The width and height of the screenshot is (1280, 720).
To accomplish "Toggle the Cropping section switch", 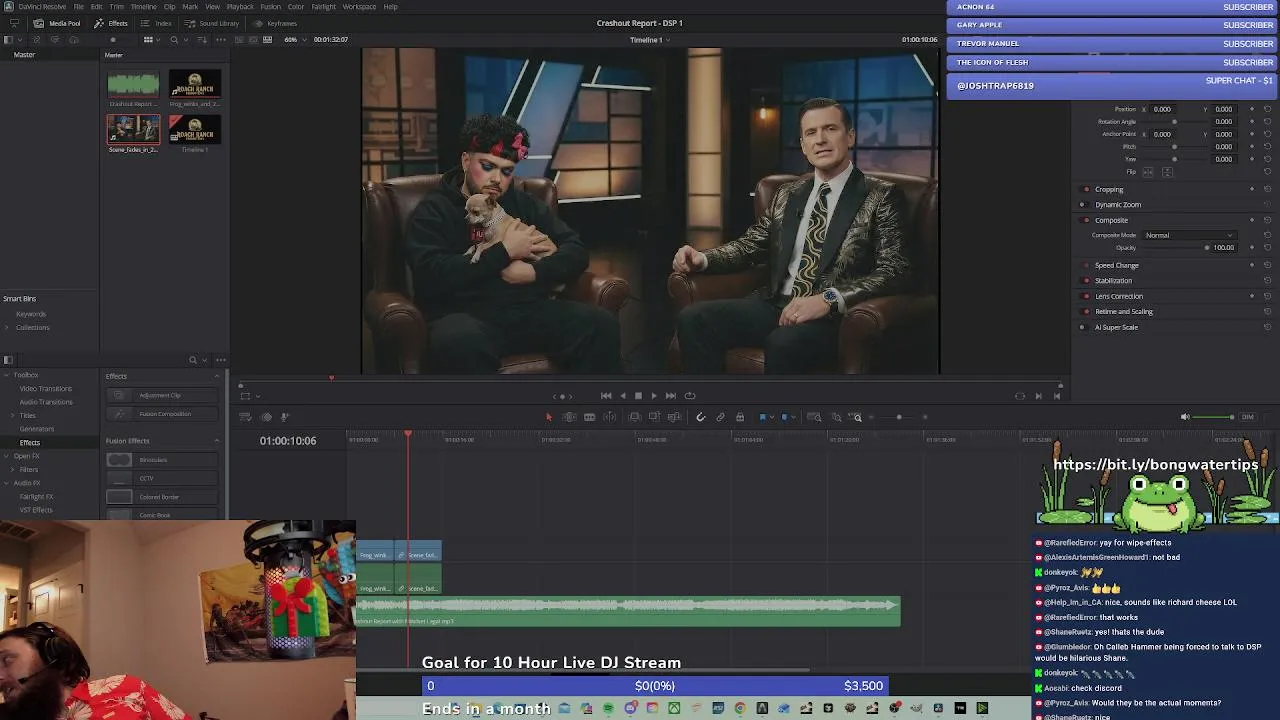I will (x=1087, y=189).
